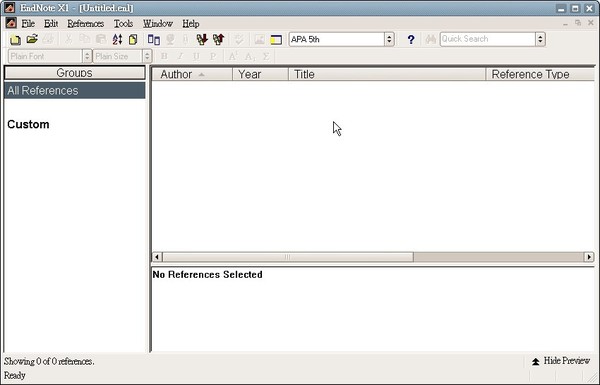
Task: Click horizontal scrollbar right arrow
Action: 589,257
